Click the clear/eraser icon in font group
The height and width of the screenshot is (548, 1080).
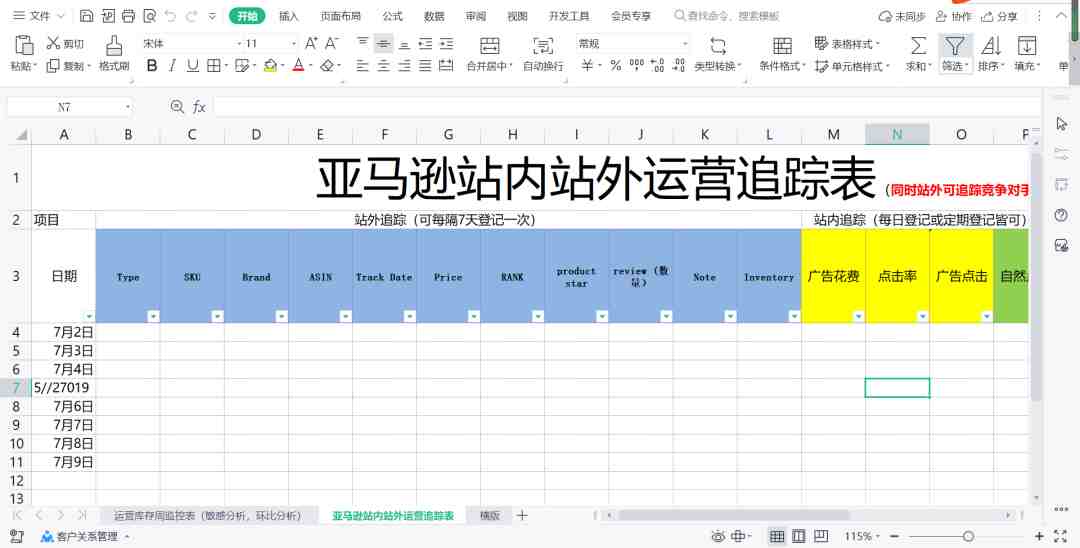tap(327, 65)
